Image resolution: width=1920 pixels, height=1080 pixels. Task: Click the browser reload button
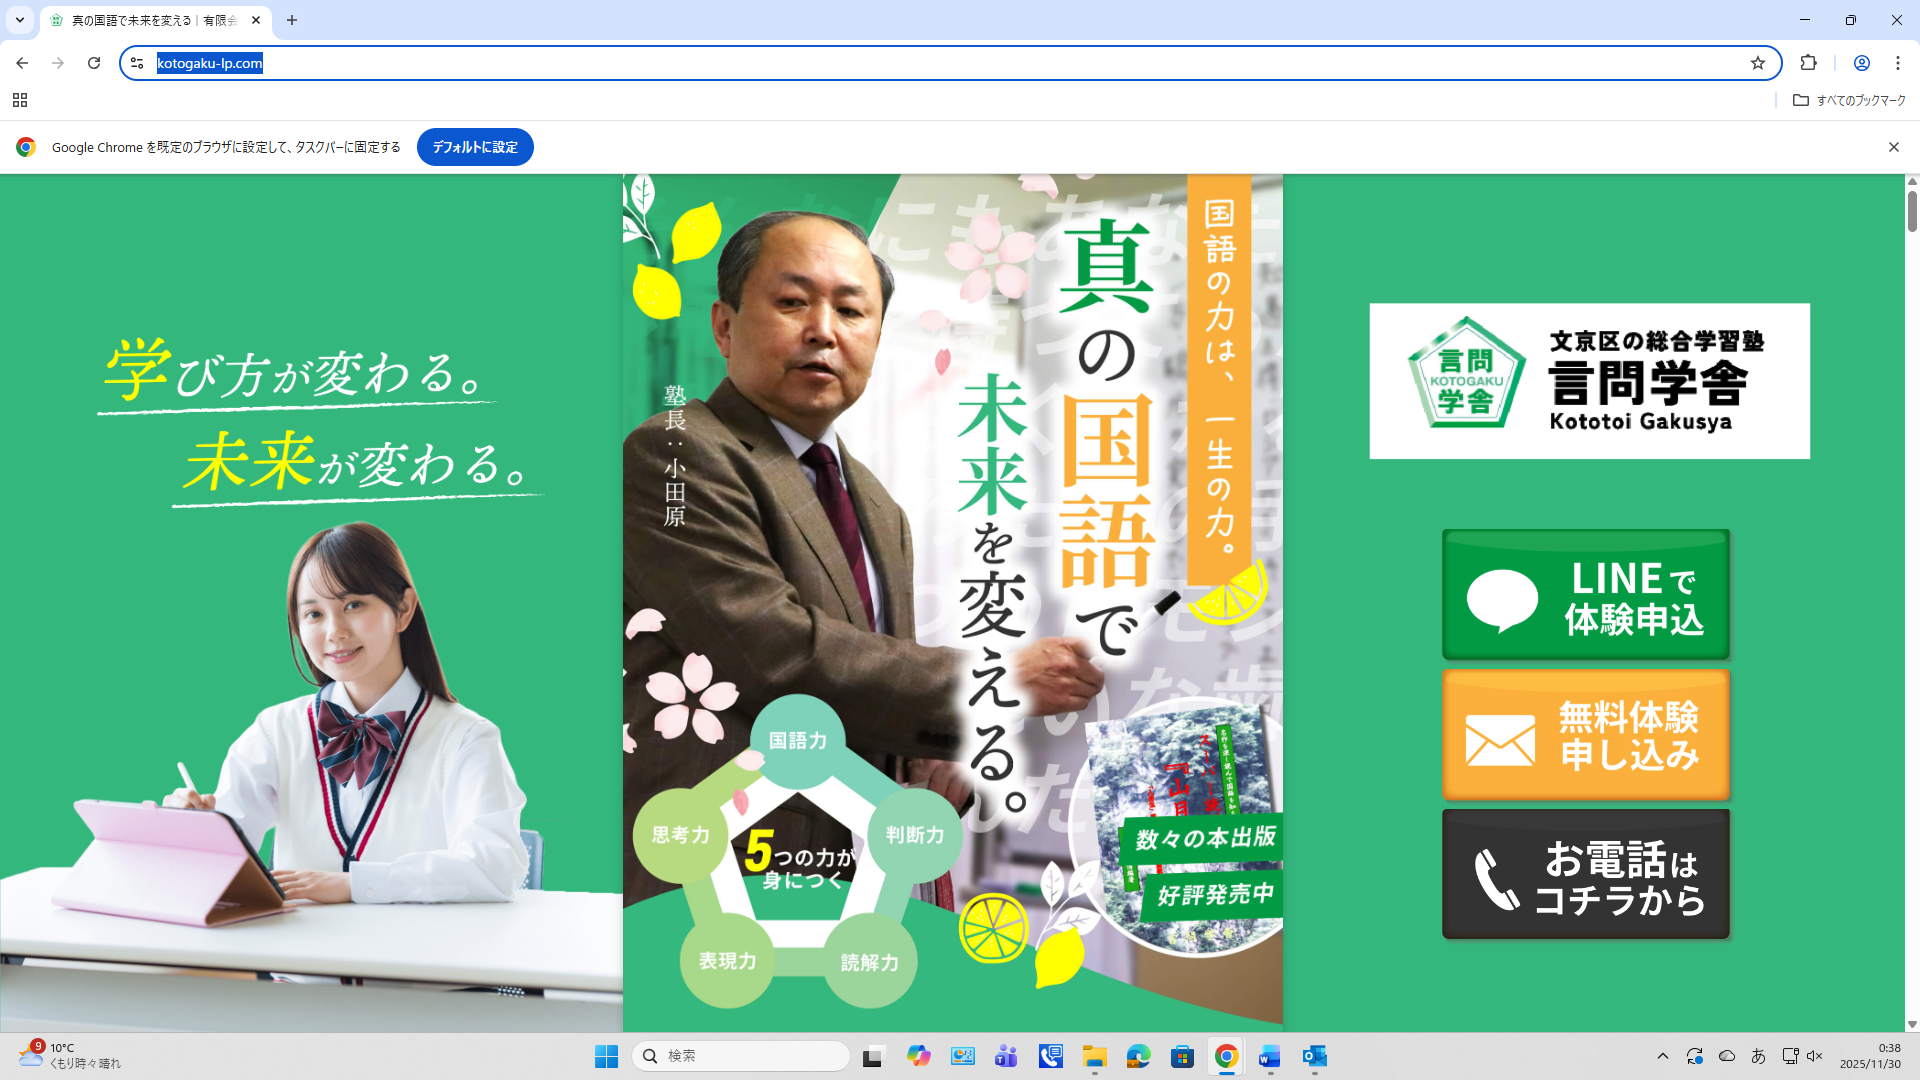pos(94,63)
